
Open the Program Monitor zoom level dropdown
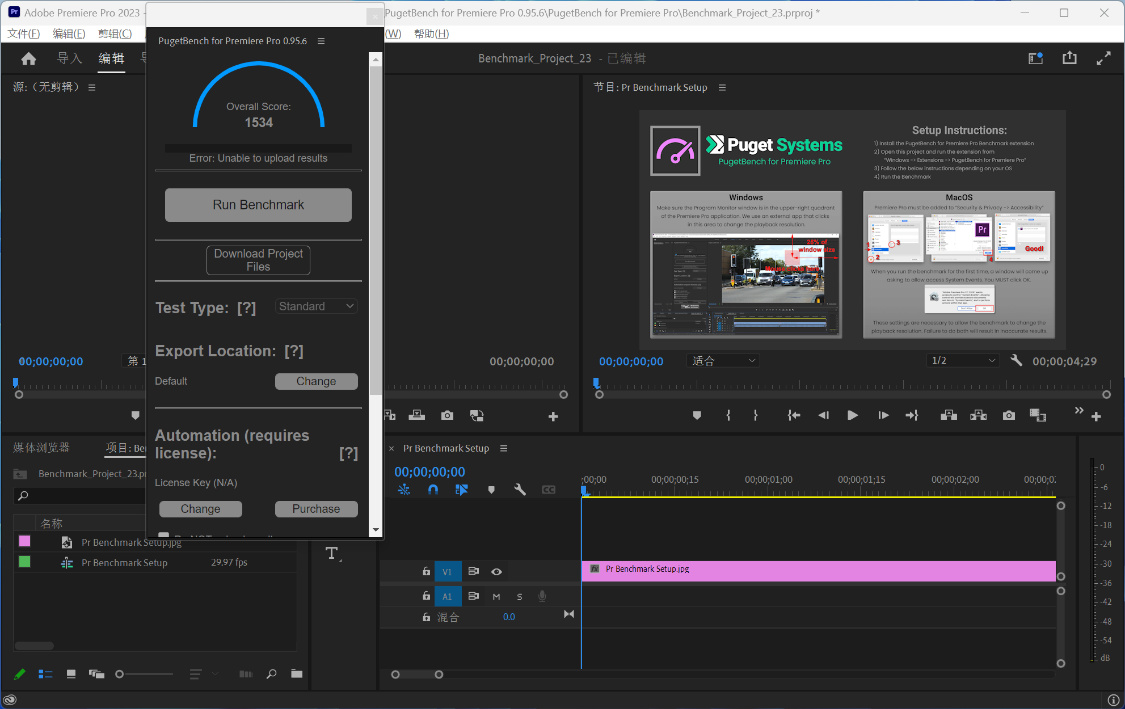point(724,360)
